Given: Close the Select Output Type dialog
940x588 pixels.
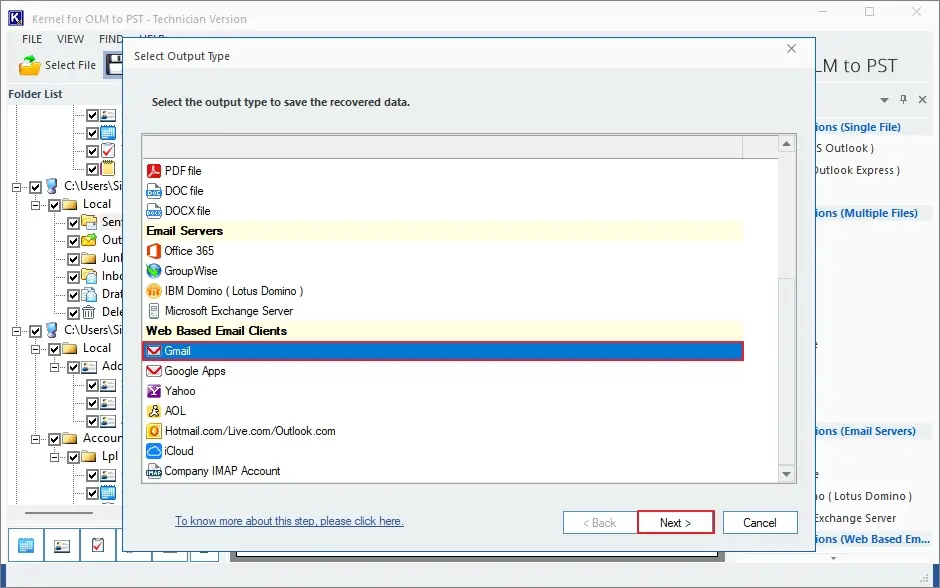Looking at the screenshot, I should [791, 49].
